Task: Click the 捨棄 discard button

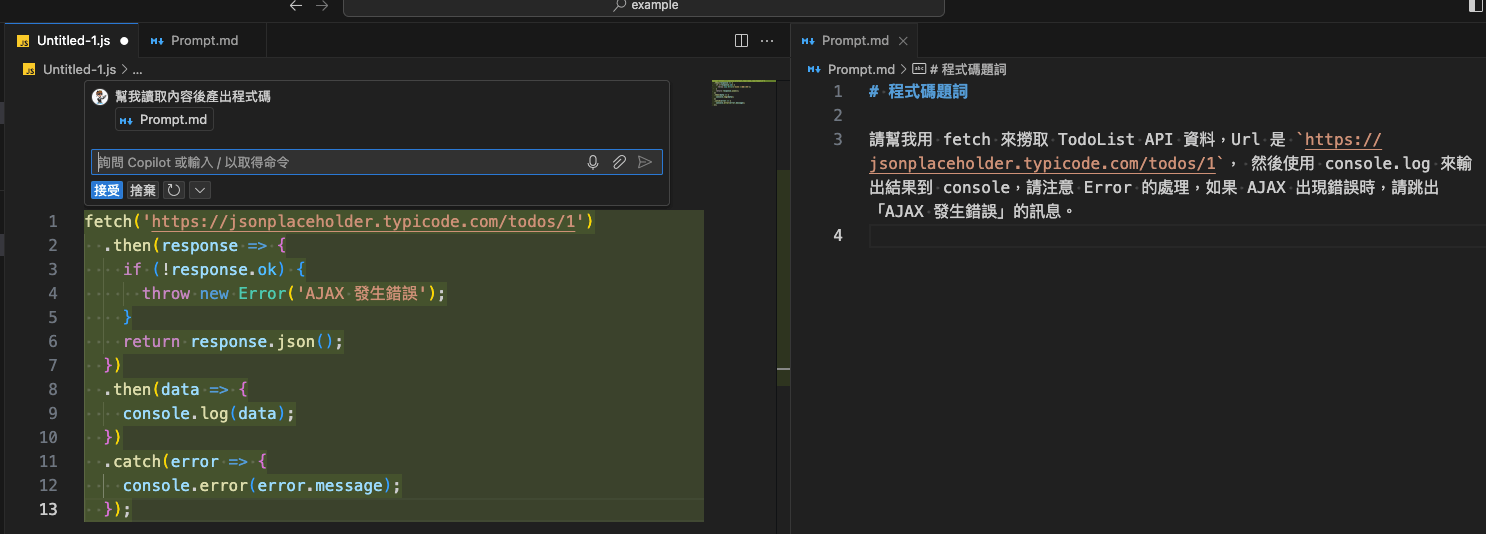Action: pos(143,190)
